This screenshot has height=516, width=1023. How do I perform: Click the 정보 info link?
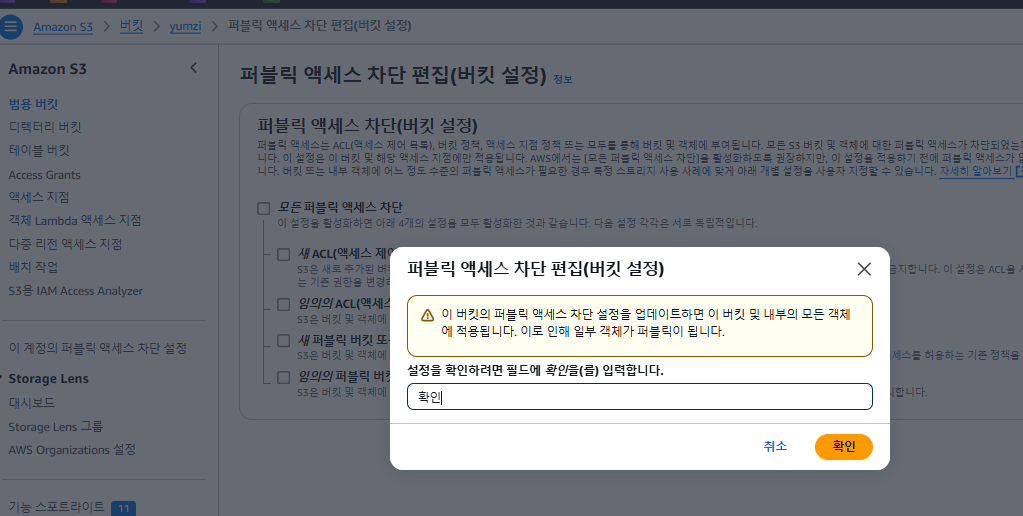[x=562, y=79]
